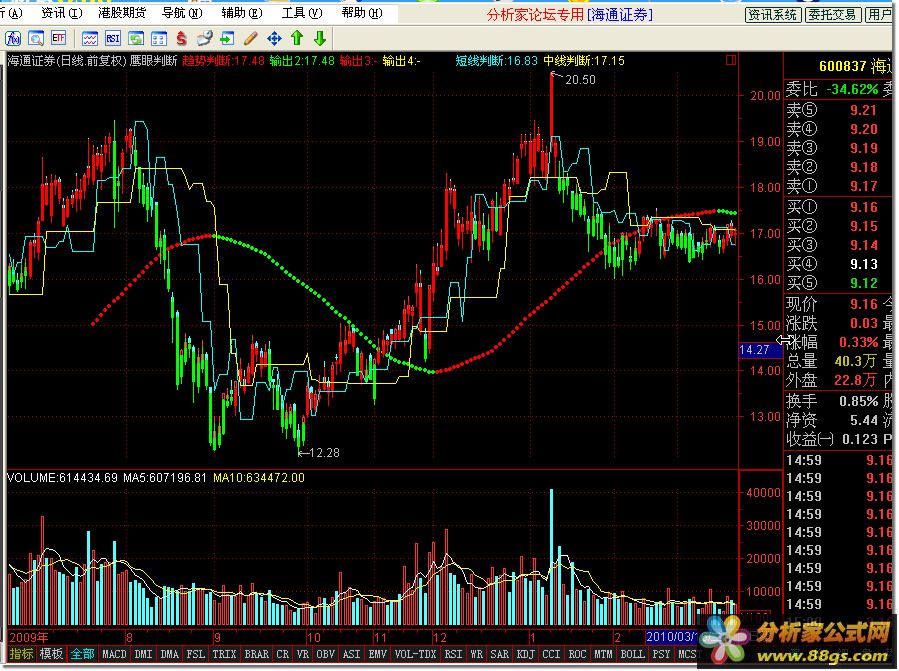
Task: Click the green up arrow icon
Action: tap(296, 38)
